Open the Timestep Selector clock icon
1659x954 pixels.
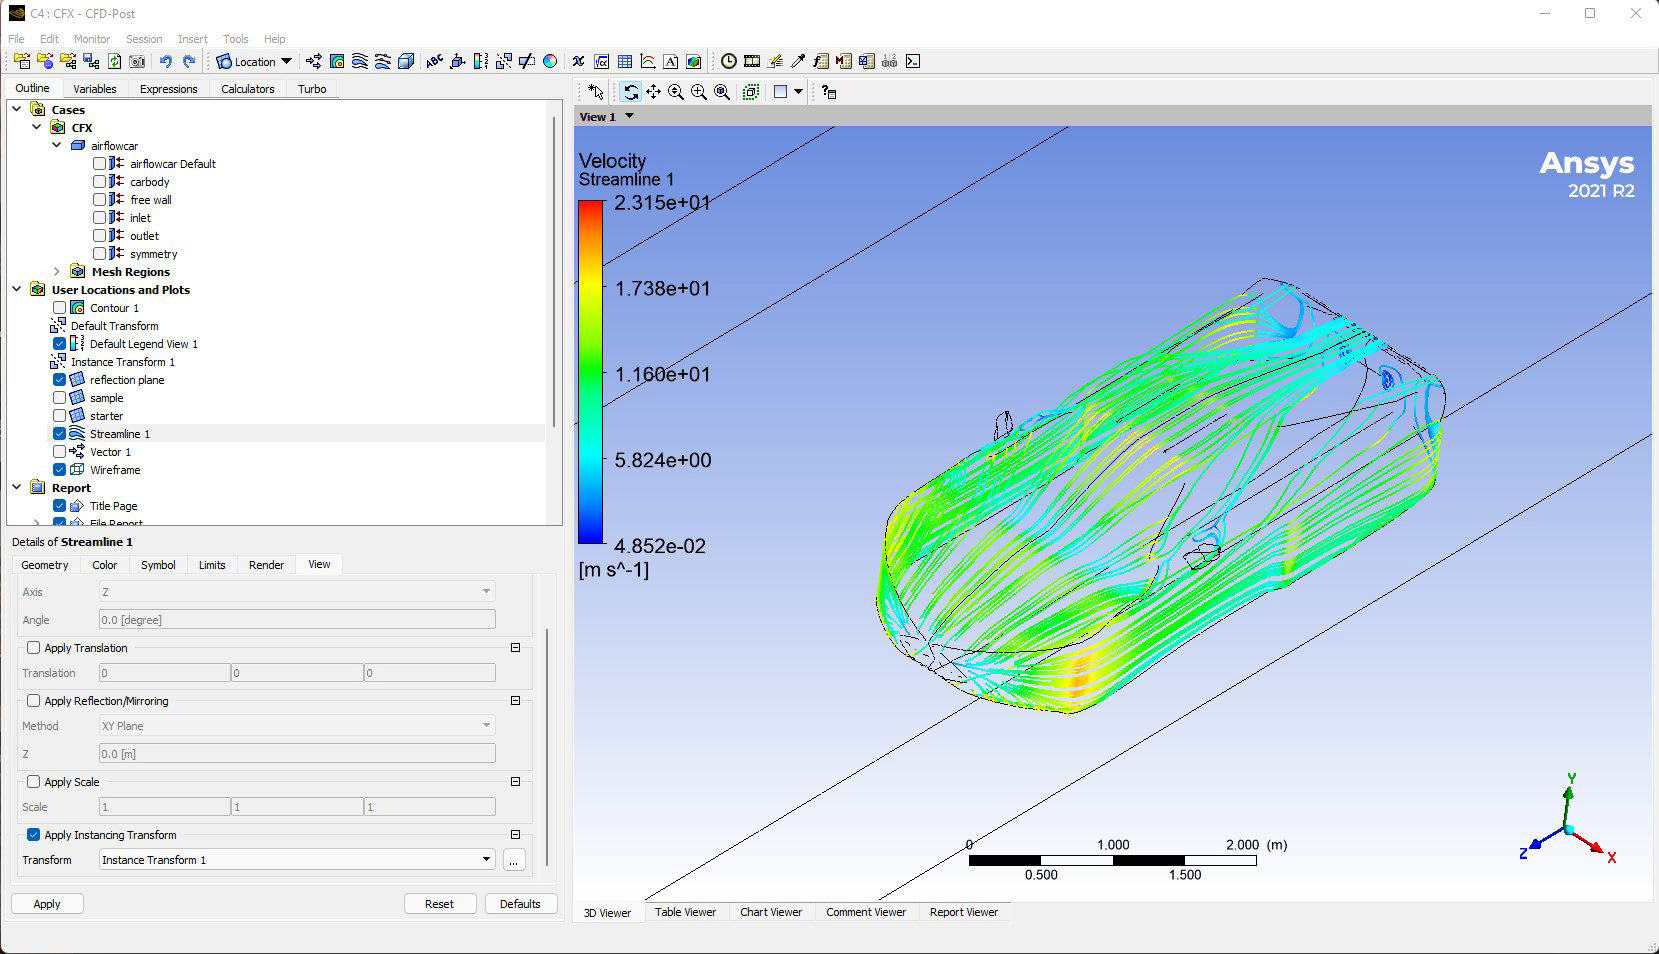click(x=728, y=61)
